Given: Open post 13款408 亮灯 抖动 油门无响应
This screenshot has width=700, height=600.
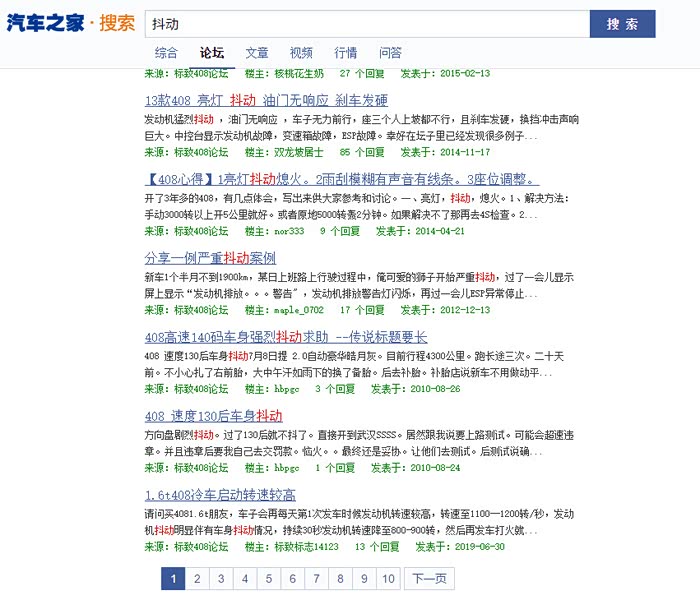Looking at the screenshot, I should [266, 100].
